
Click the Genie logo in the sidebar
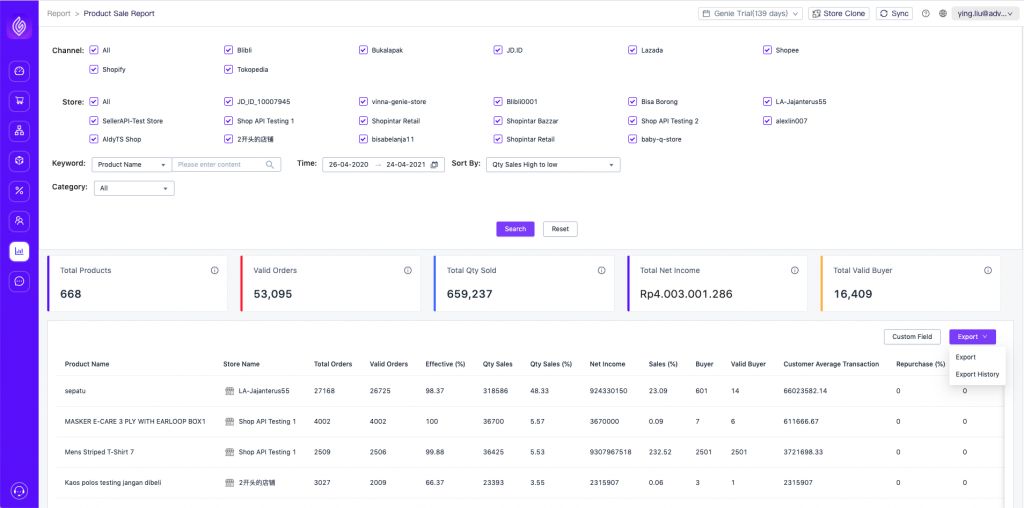click(19, 27)
